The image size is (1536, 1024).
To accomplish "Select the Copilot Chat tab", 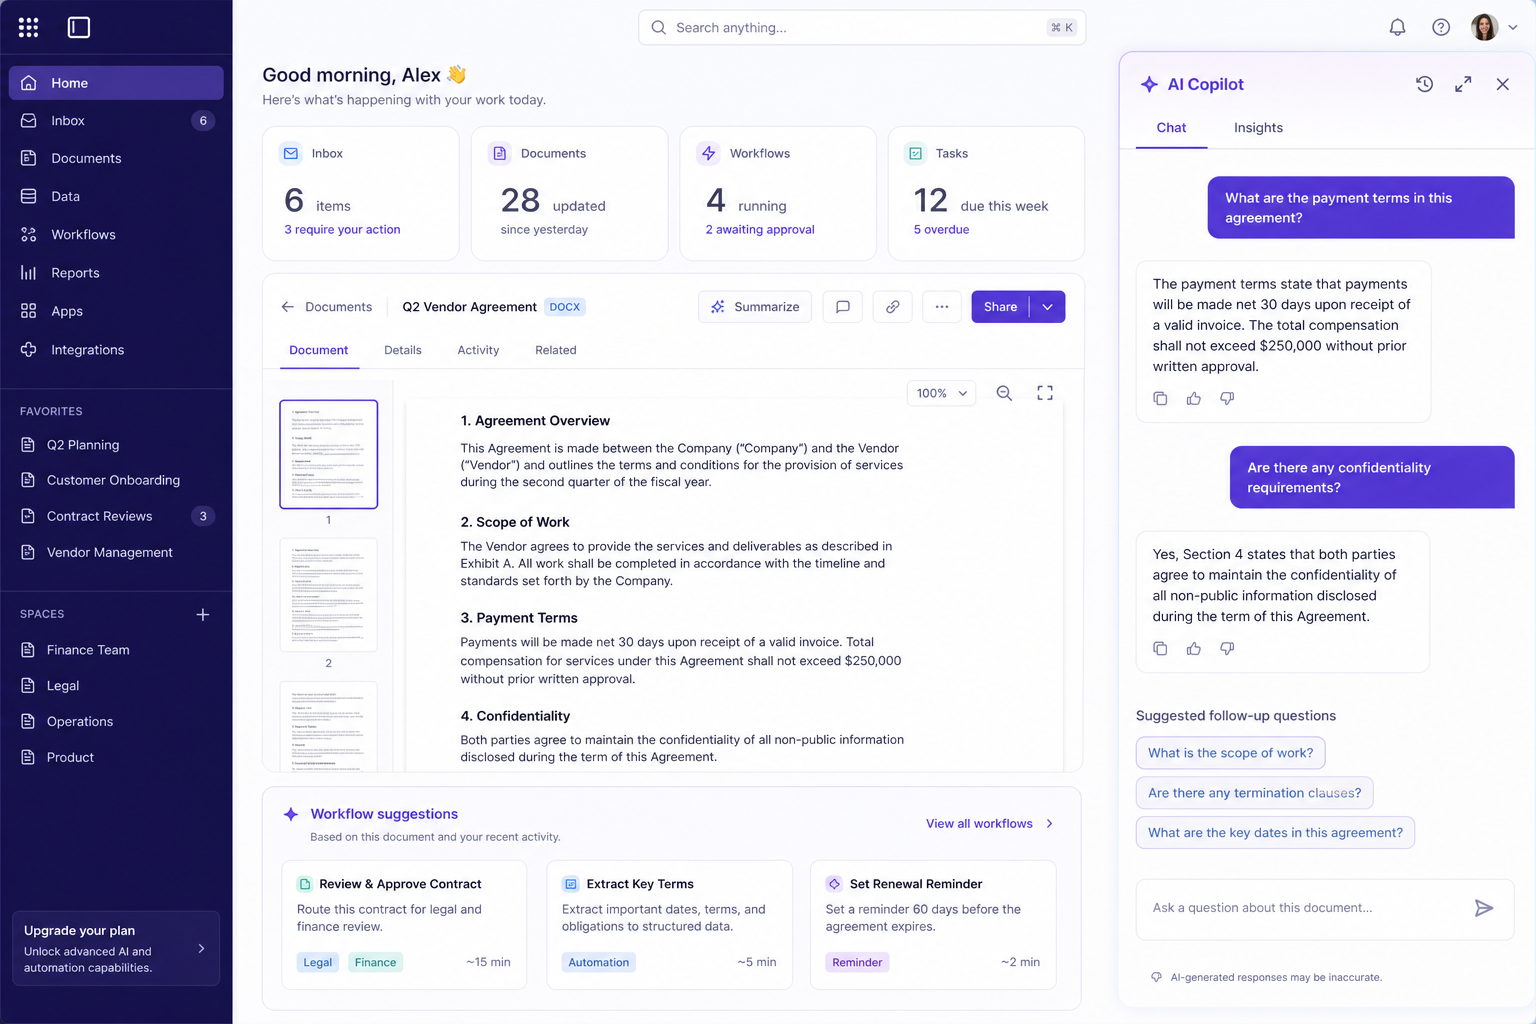I will pos(1171,128).
